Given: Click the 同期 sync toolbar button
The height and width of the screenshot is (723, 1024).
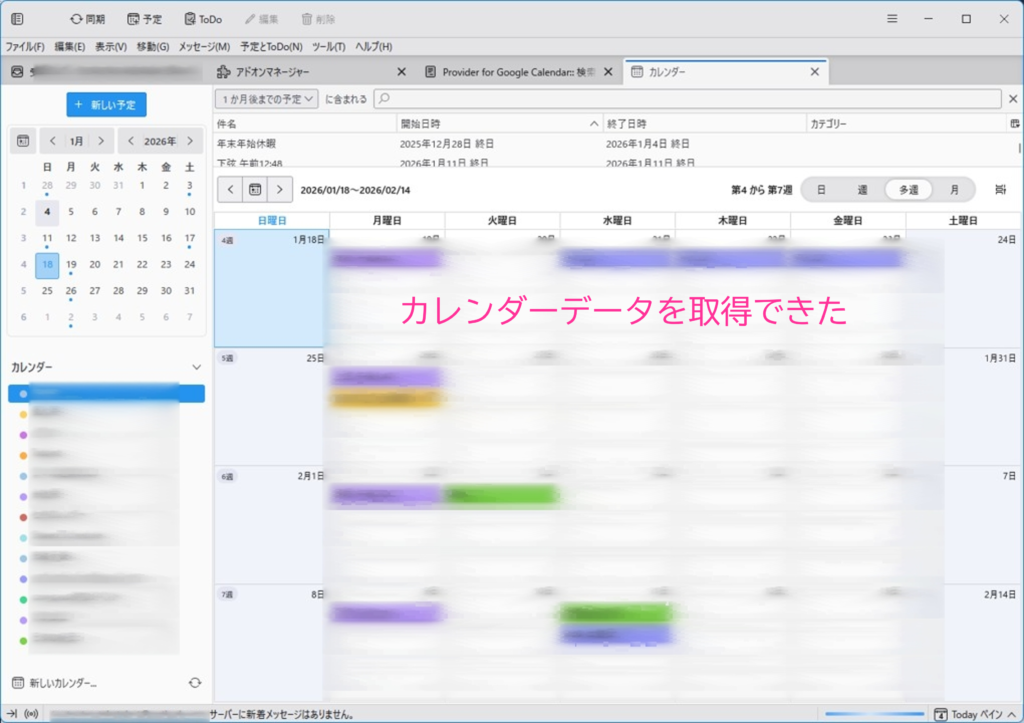Looking at the screenshot, I should point(87,19).
